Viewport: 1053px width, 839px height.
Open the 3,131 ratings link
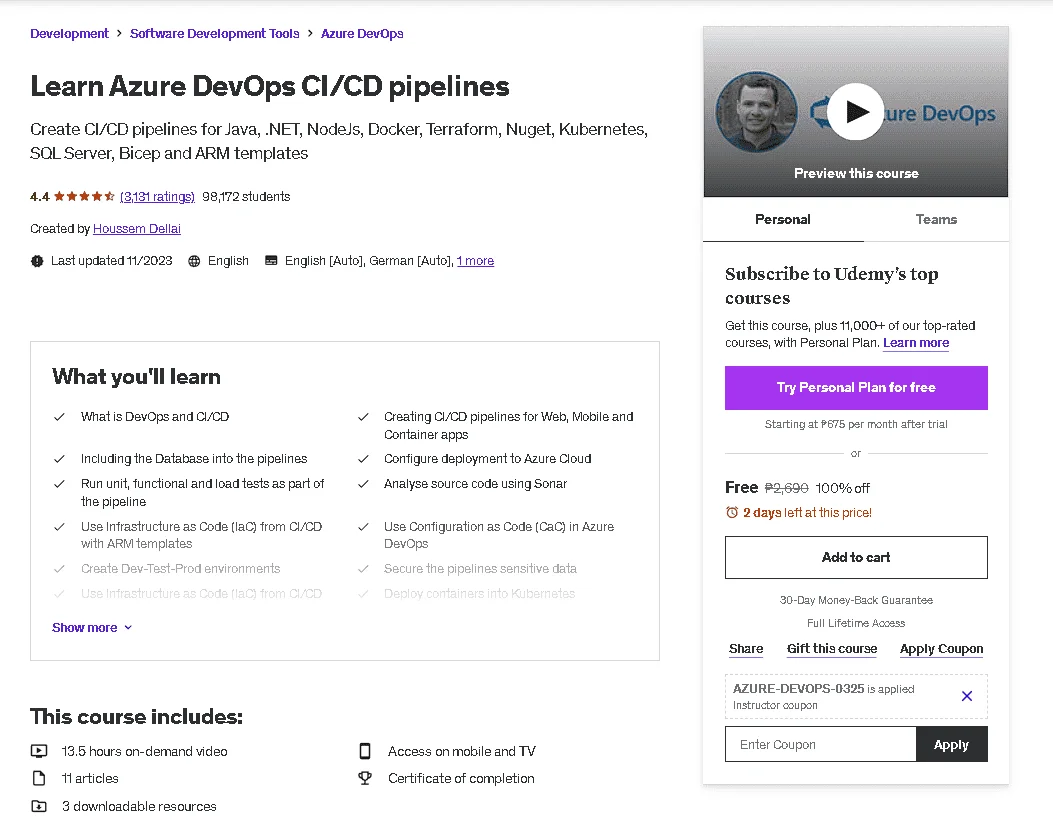click(x=157, y=196)
